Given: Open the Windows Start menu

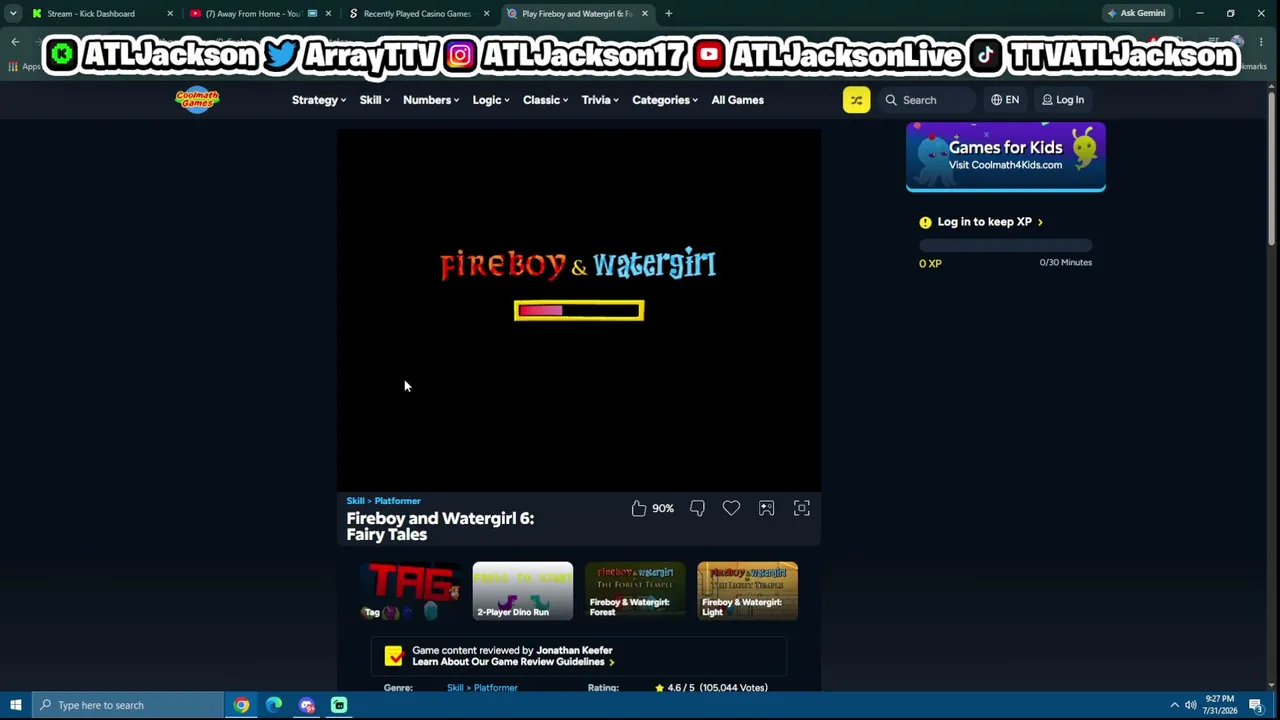Looking at the screenshot, I should pos(16,705).
